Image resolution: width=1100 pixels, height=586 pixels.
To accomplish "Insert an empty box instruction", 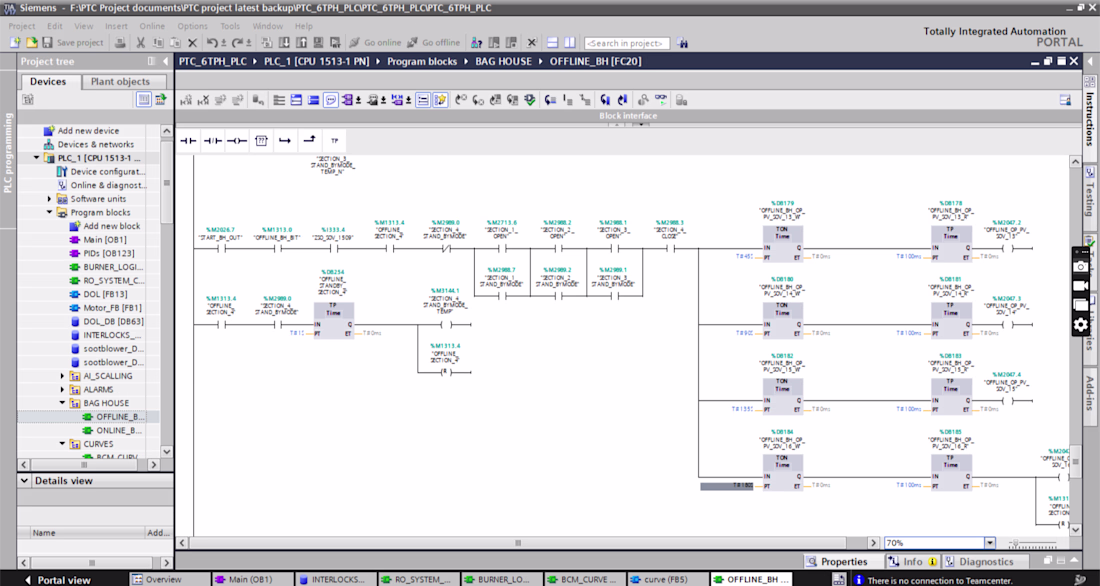I will point(261,141).
